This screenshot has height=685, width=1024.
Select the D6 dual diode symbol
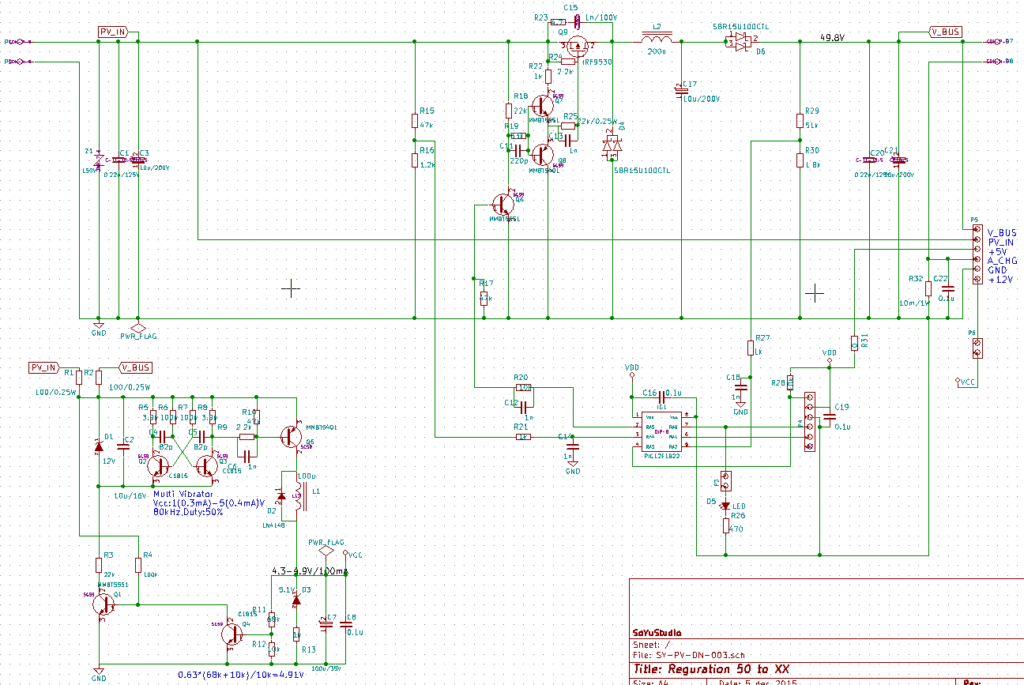[x=738, y=42]
